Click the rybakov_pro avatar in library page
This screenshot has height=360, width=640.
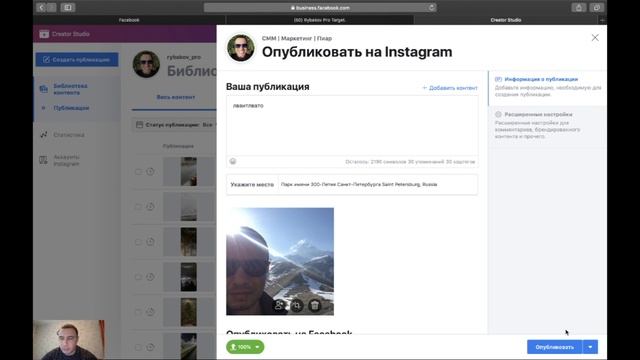click(146, 64)
